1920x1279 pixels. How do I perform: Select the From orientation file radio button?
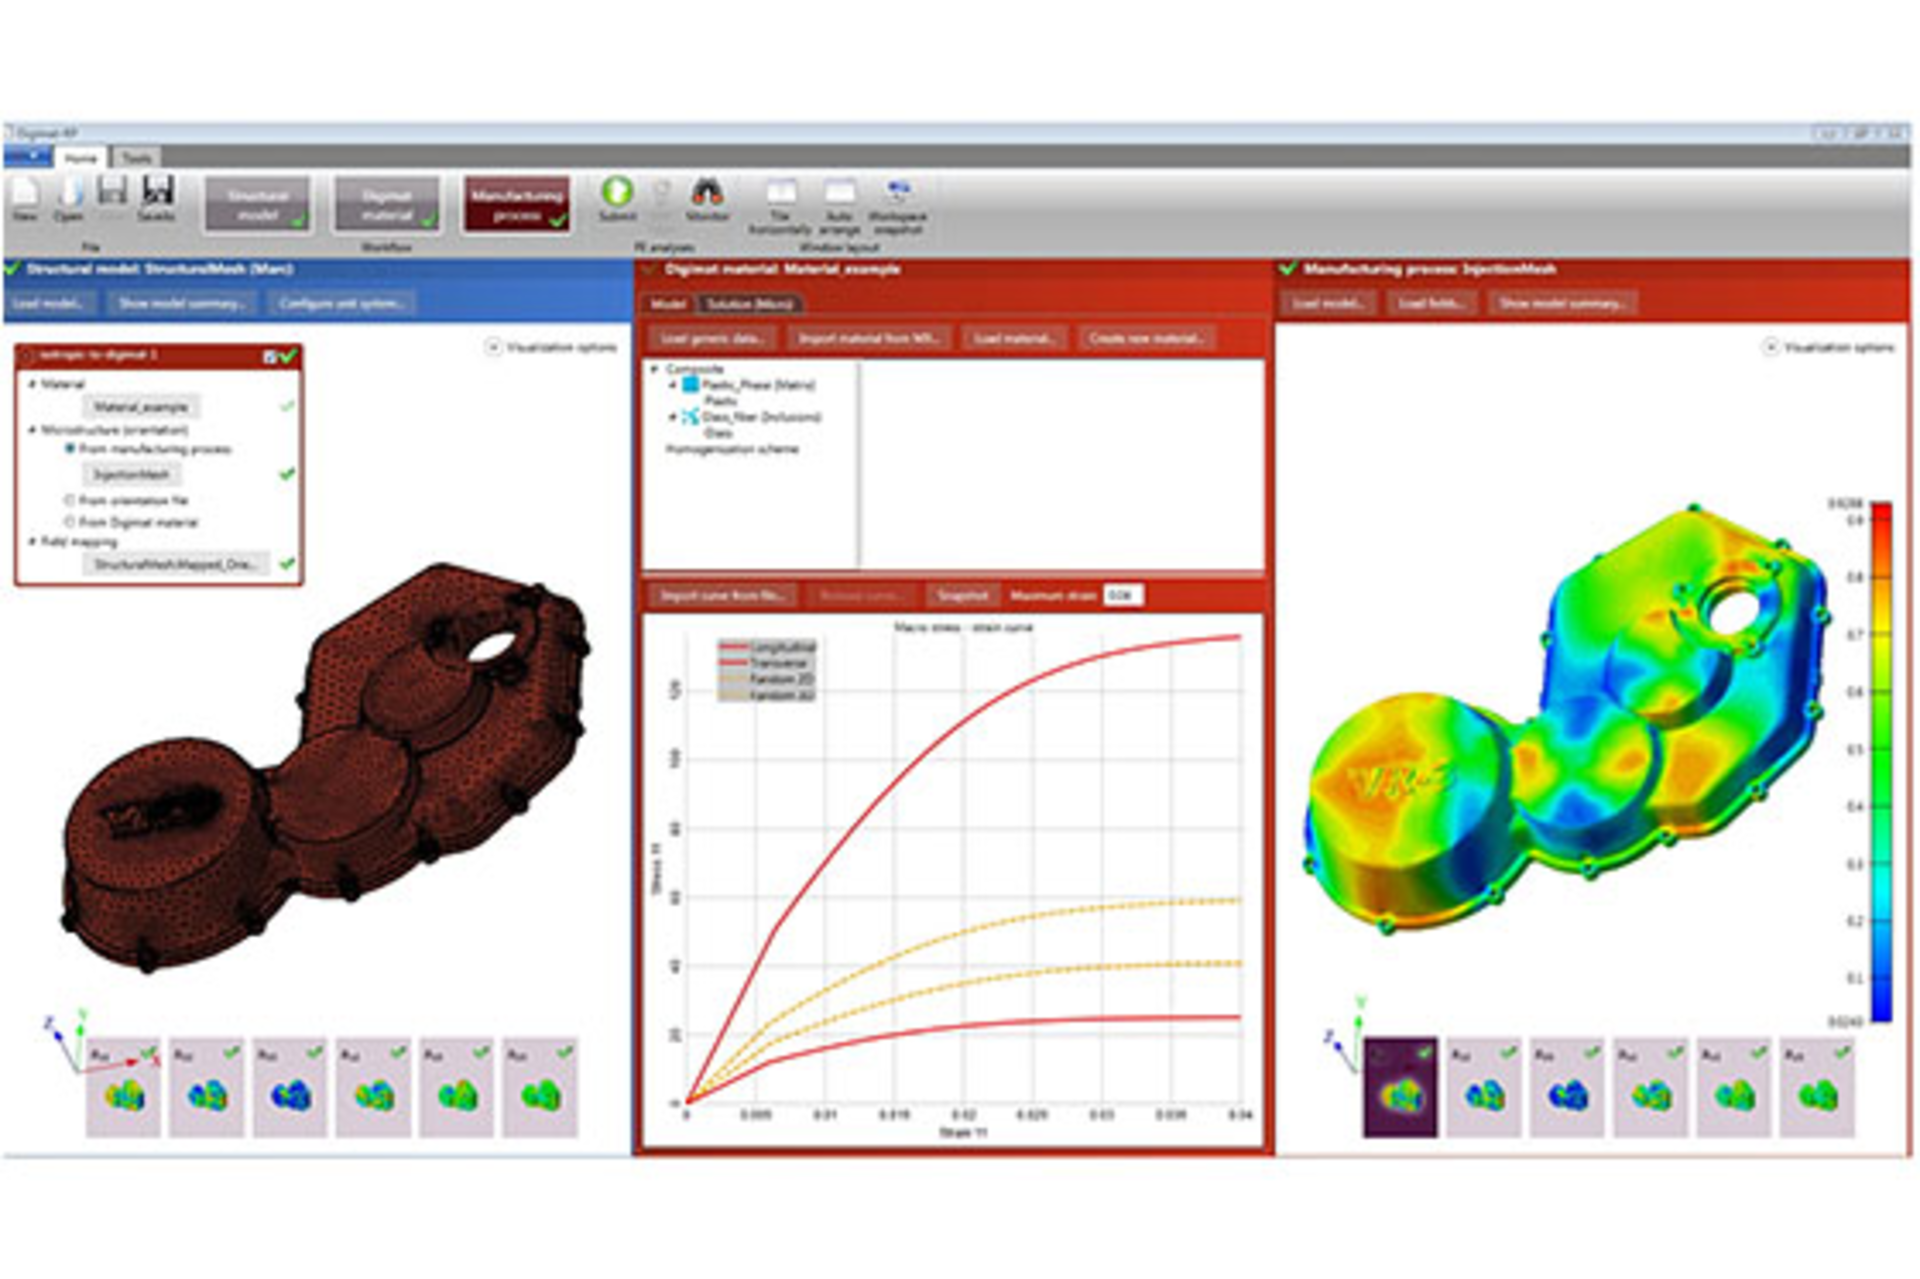point(69,501)
